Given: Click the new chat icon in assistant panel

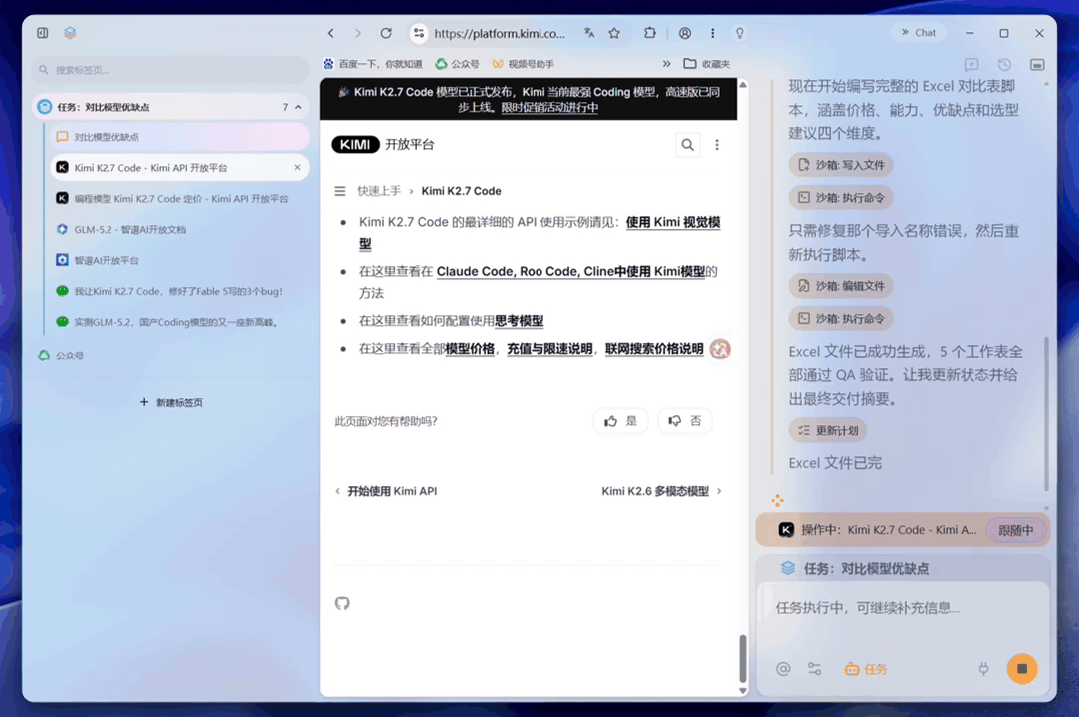Looking at the screenshot, I should pyautogui.click(x=972, y=65).
